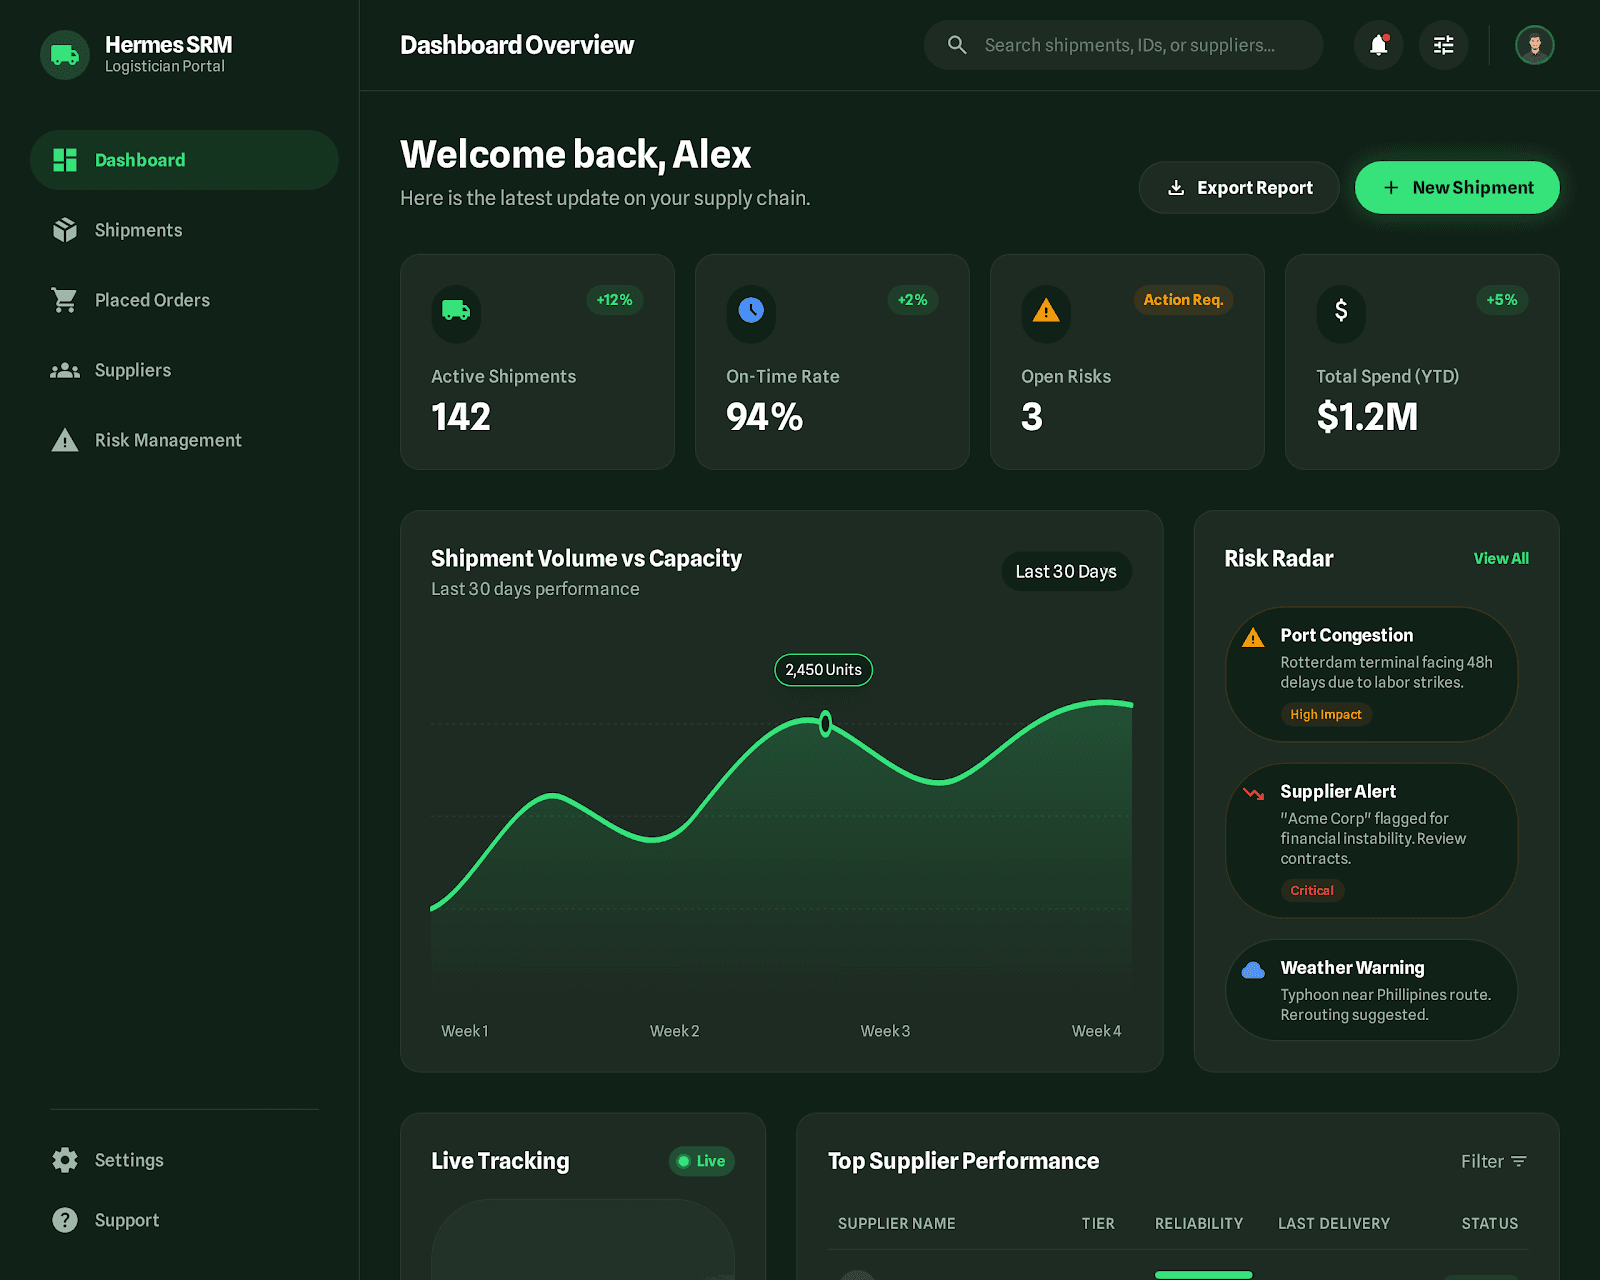This screenshot has height=1280, width=1600.
Task: Click the New Shipment button
Action: 1457,188
